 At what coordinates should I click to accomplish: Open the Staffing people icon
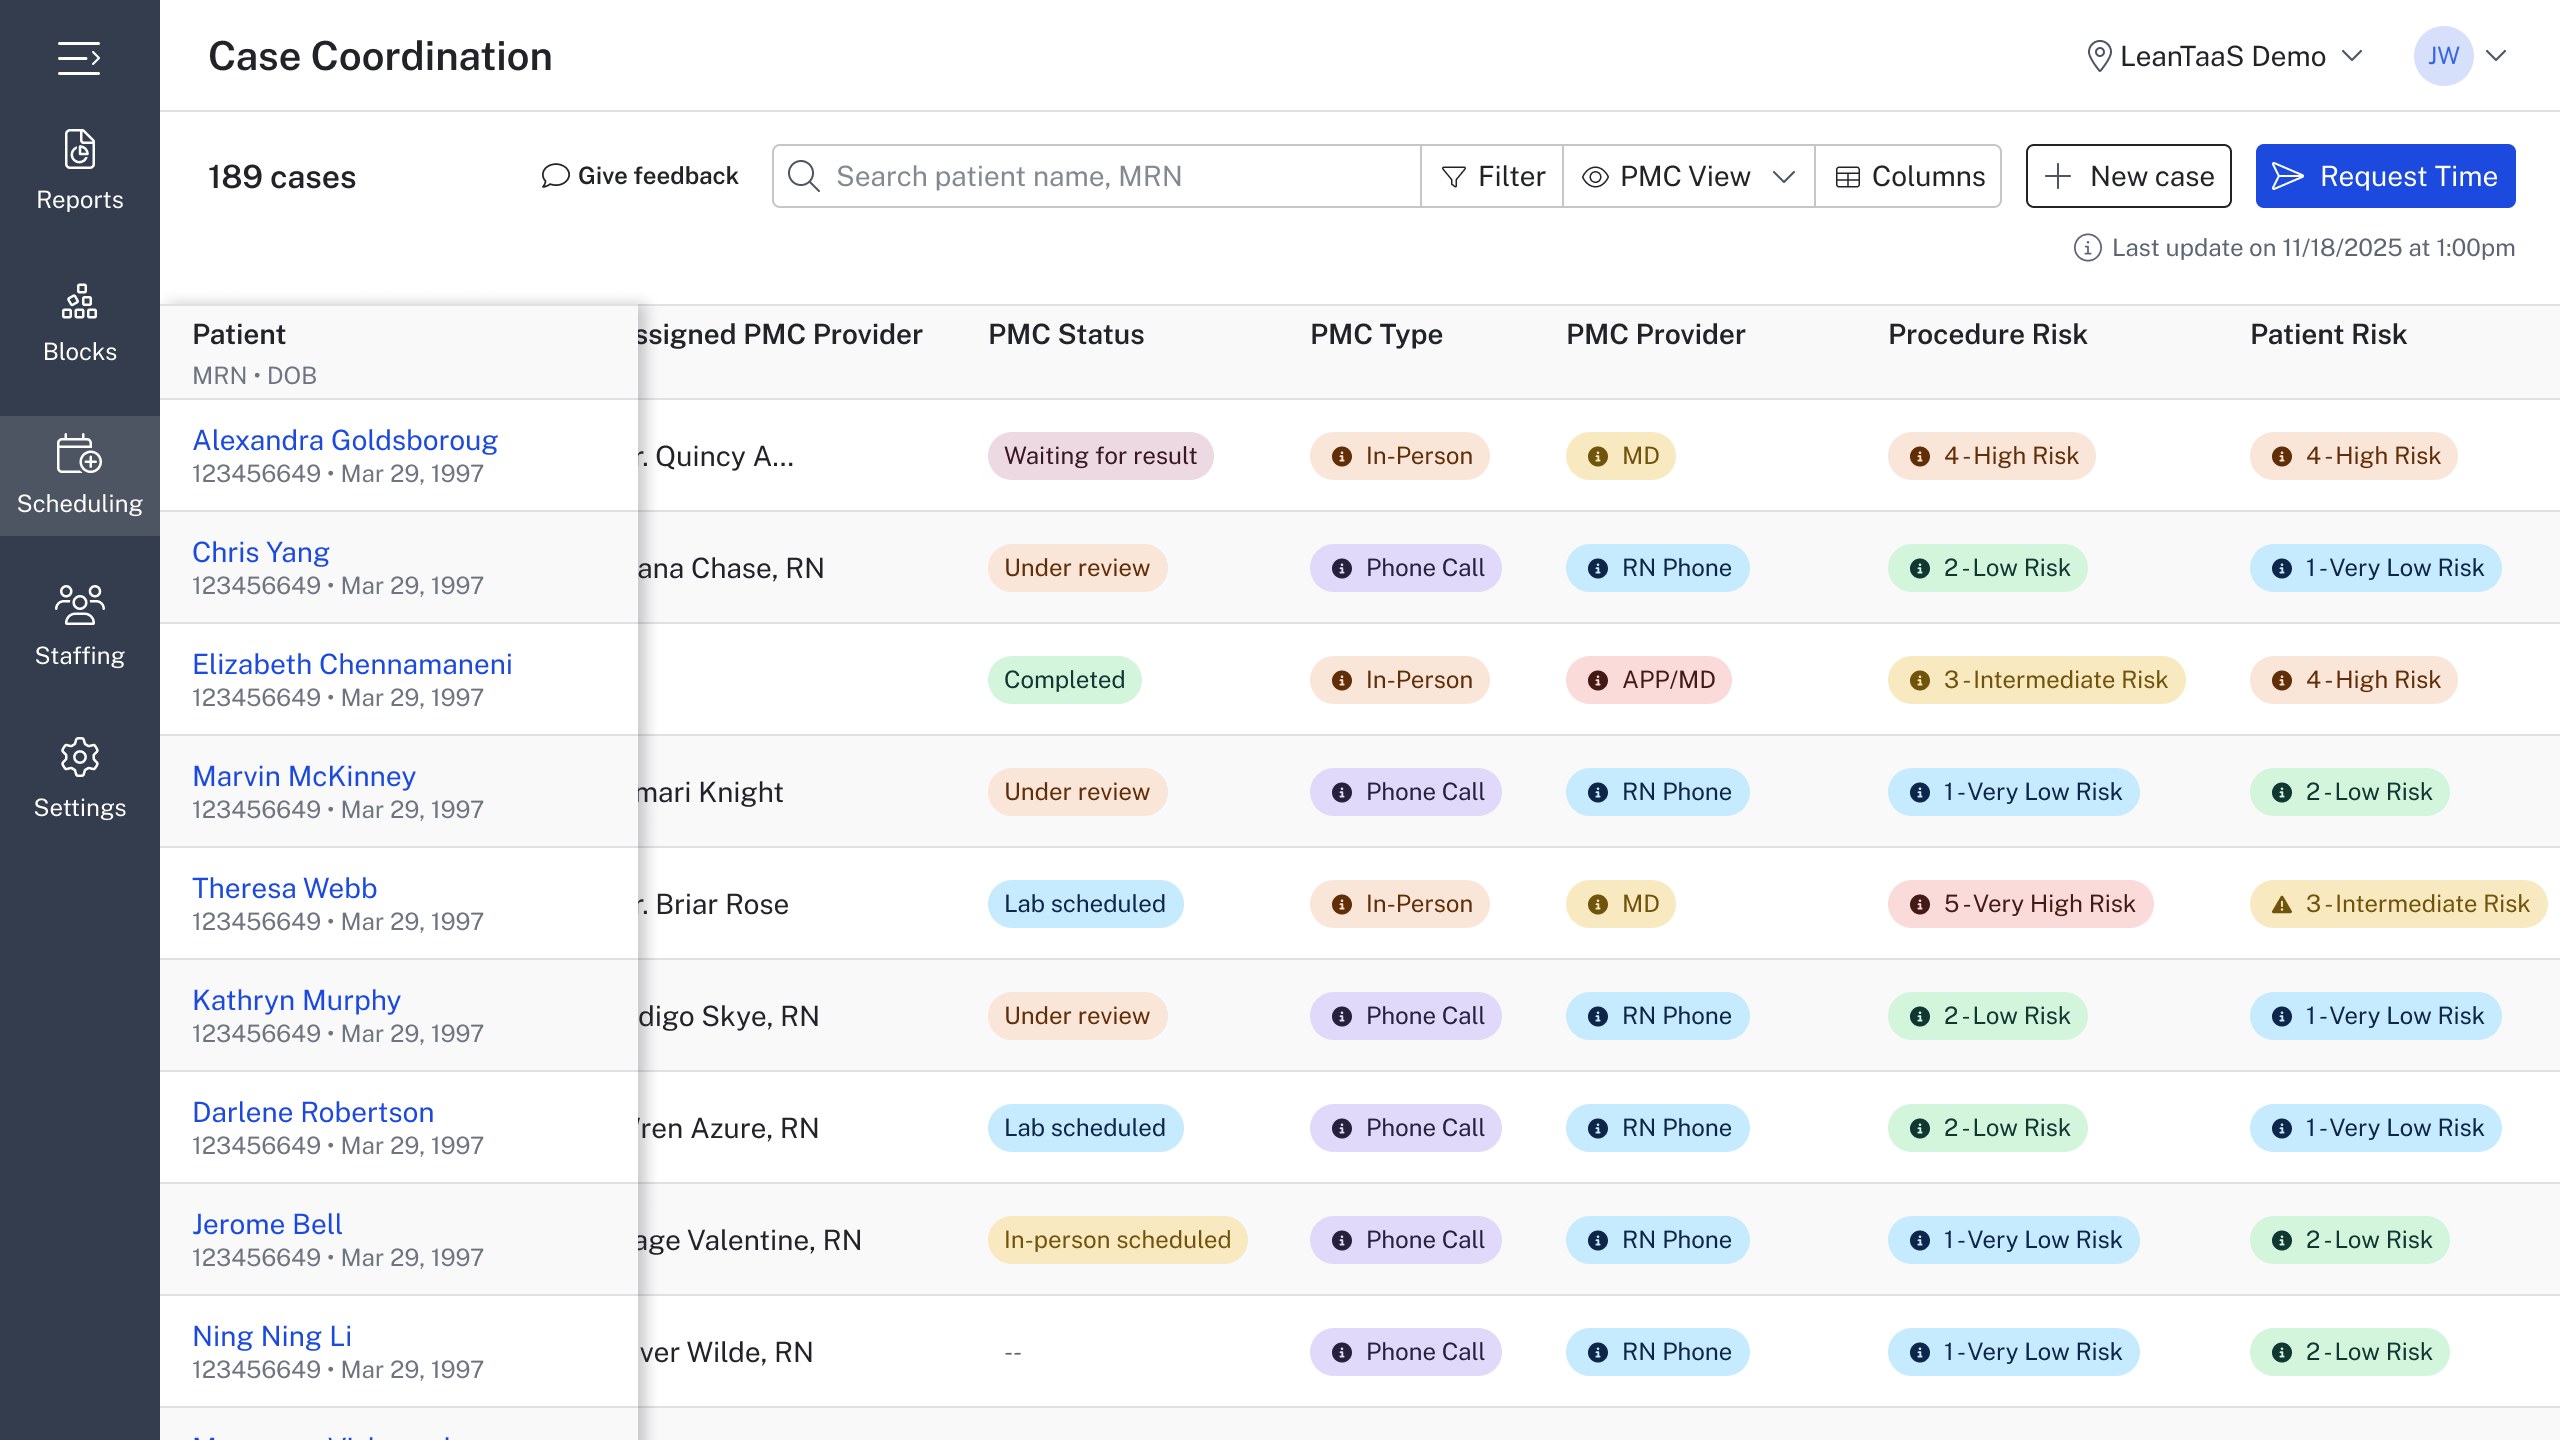point(80,605)
